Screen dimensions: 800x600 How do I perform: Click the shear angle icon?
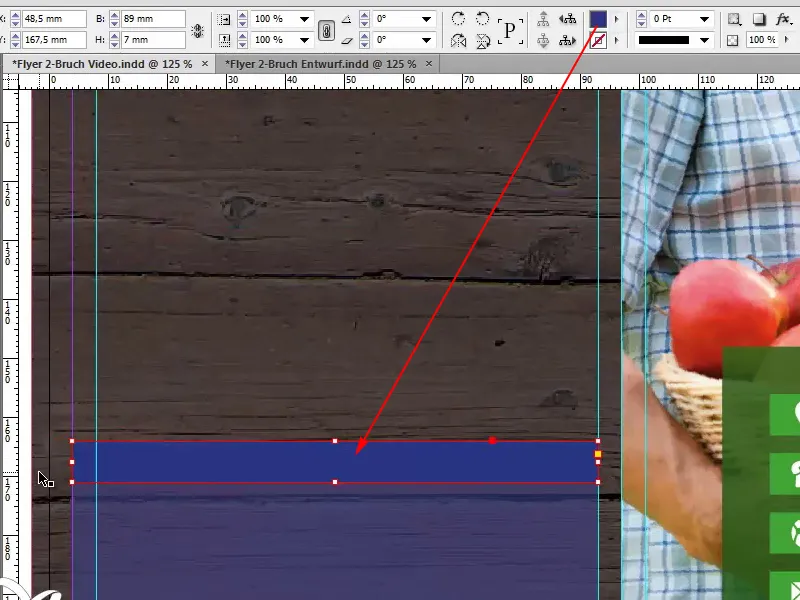click(x=346, y=40)
